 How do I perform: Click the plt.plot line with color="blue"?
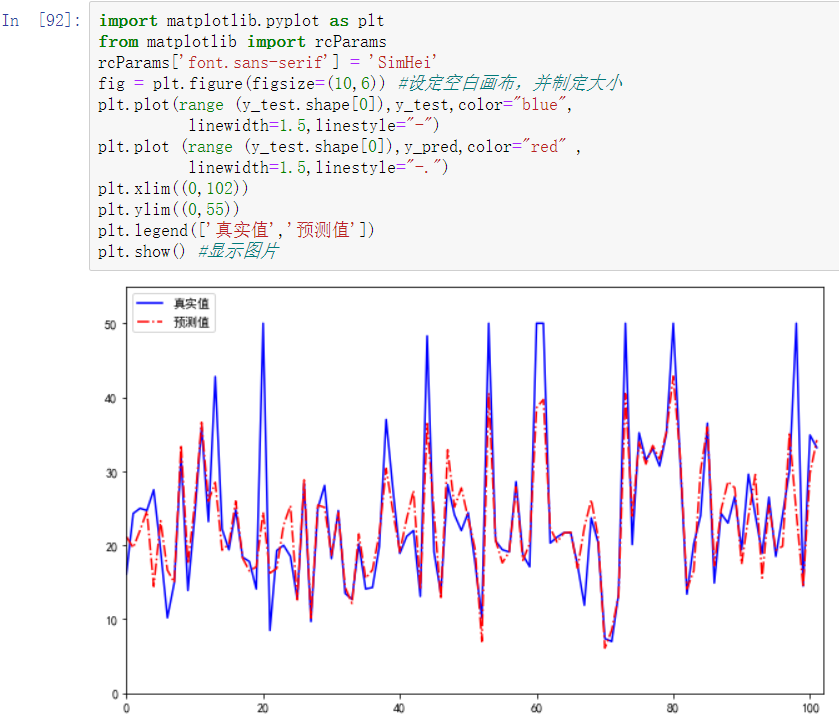[335, 105]
